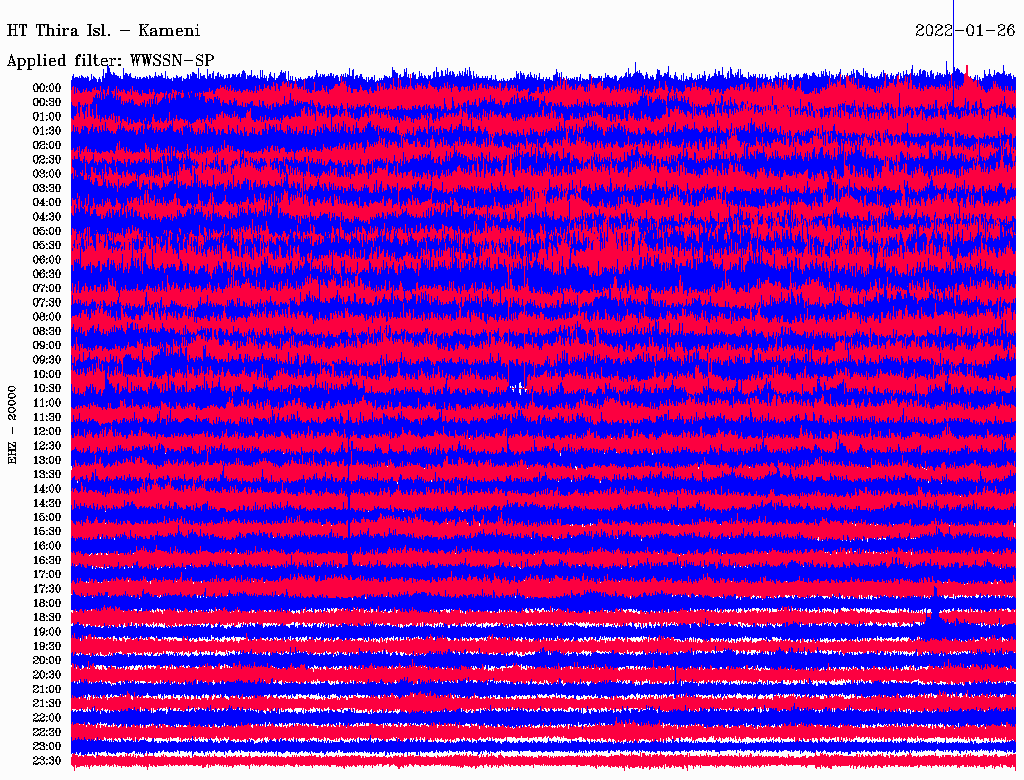Select the 12:30 time label

pos(47,446)
